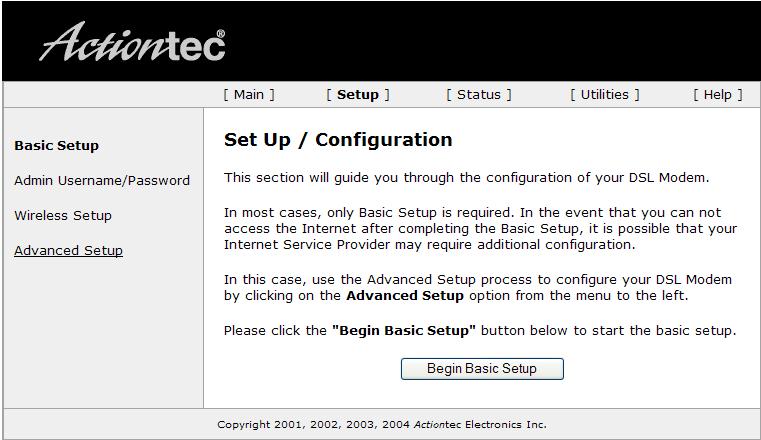Go to Wireless Setup in sidebar
The height and width of the screenshot is (440, 761).
(63, 215)
